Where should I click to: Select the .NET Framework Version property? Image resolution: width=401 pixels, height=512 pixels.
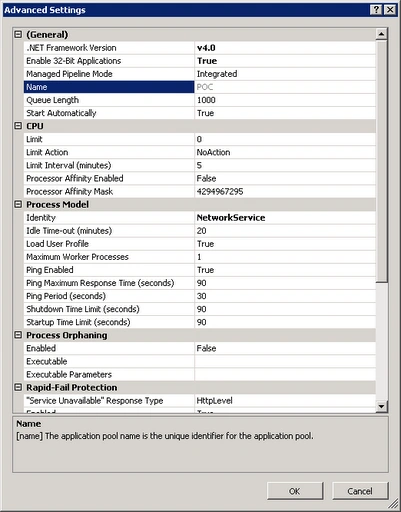[109, 48]
